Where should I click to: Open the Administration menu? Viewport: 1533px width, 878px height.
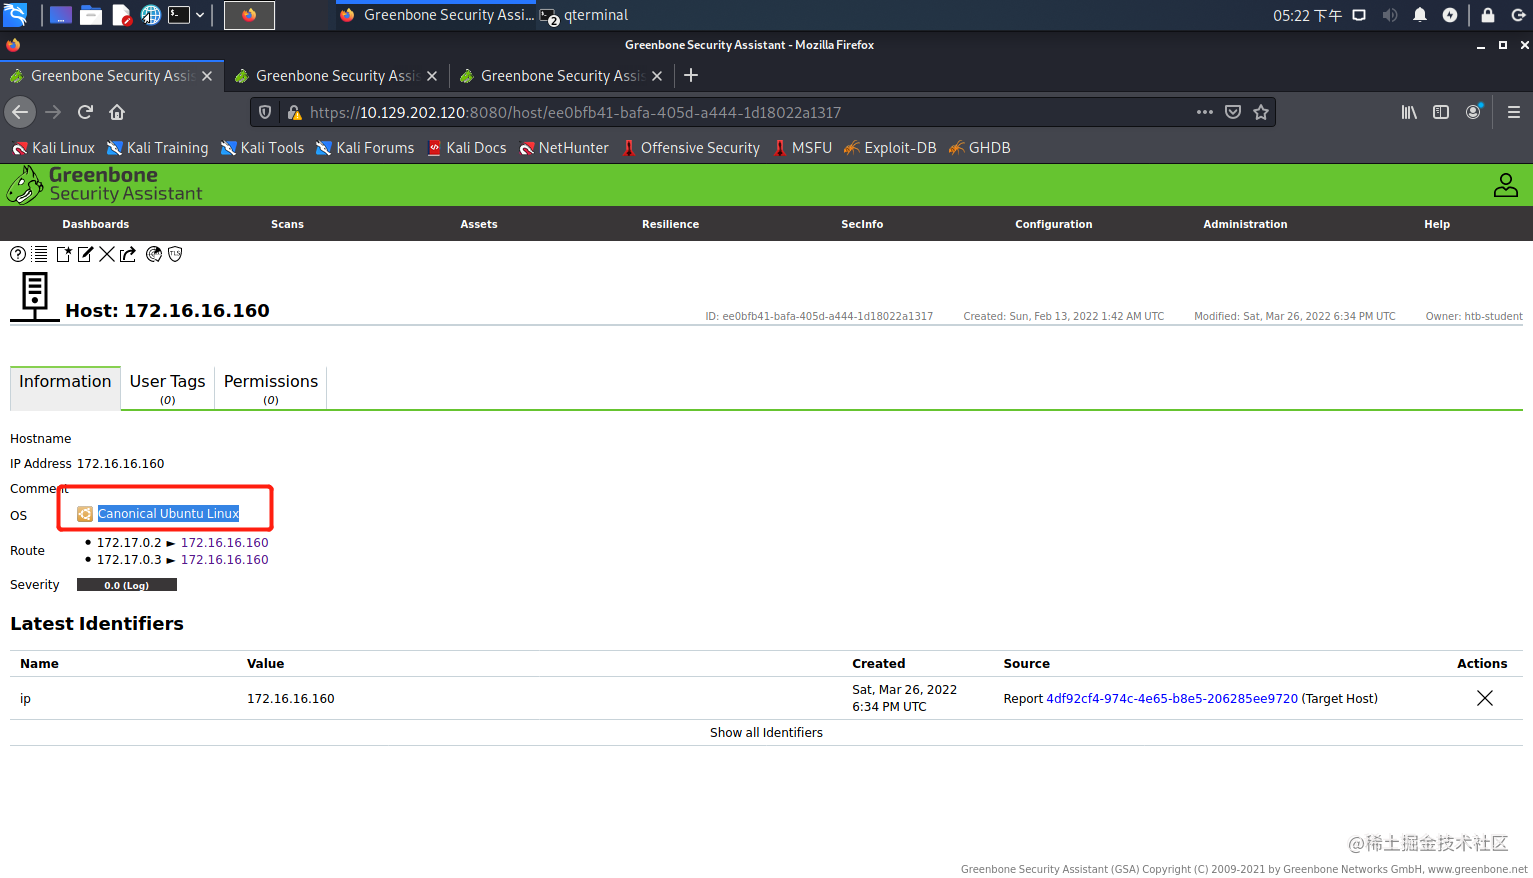(x=1246, y=224)
